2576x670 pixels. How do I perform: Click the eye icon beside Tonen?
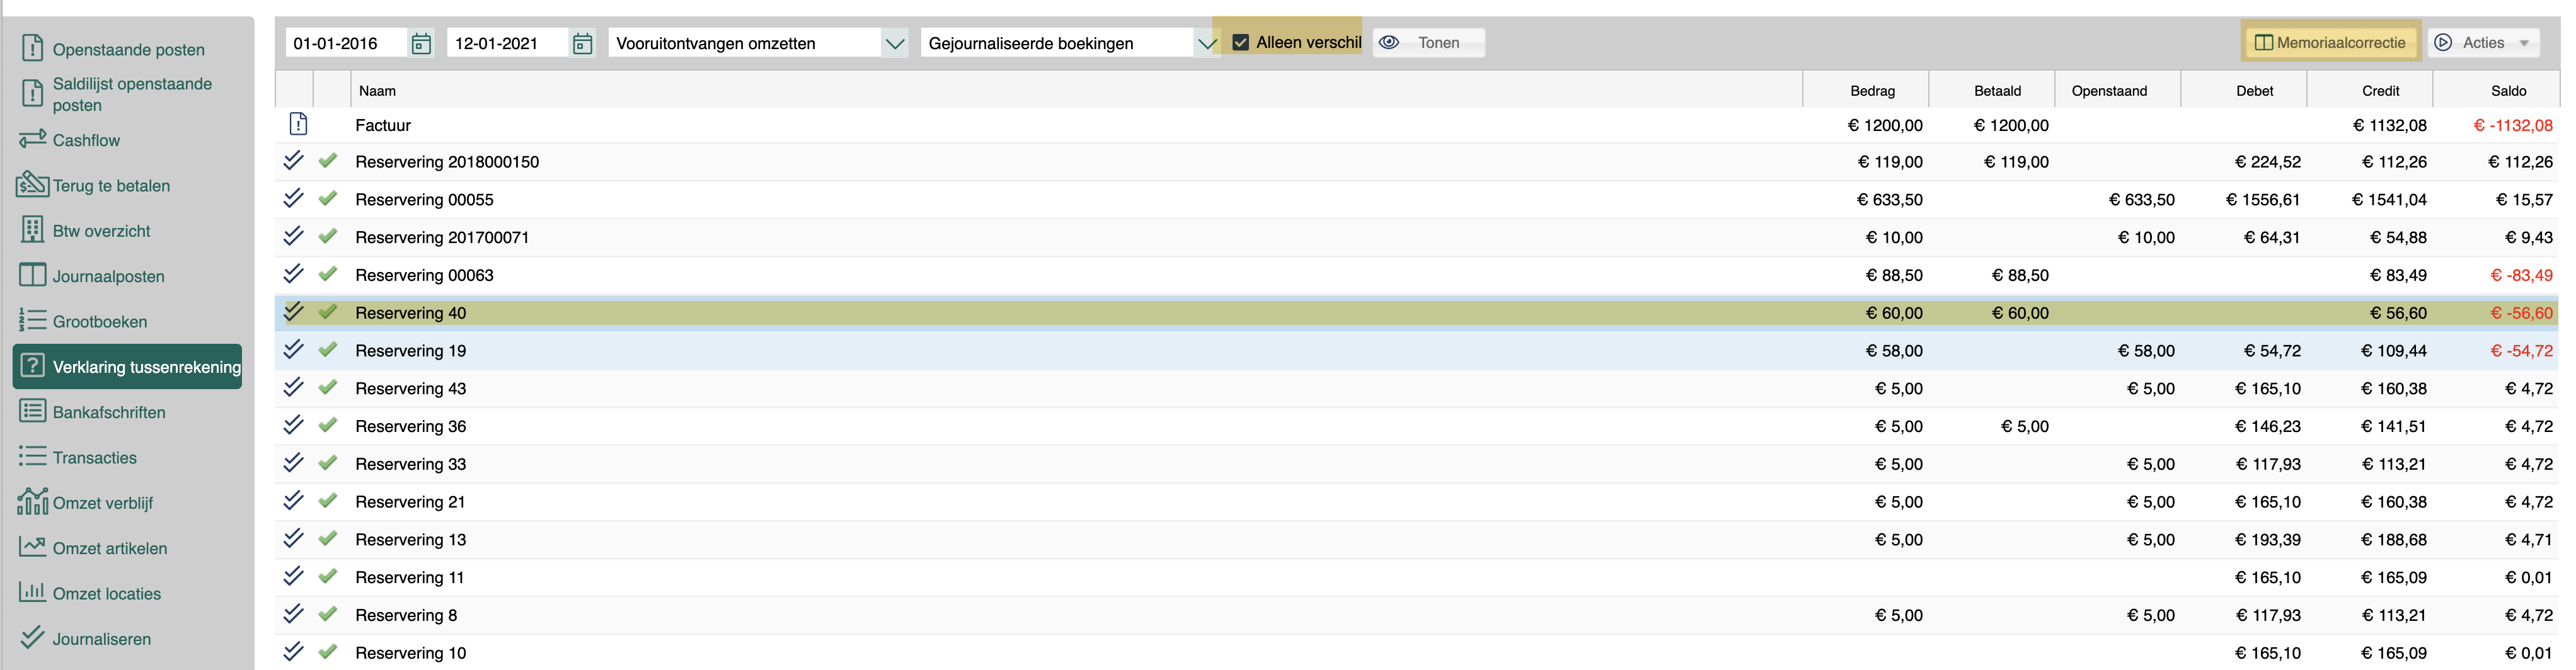1389,42
